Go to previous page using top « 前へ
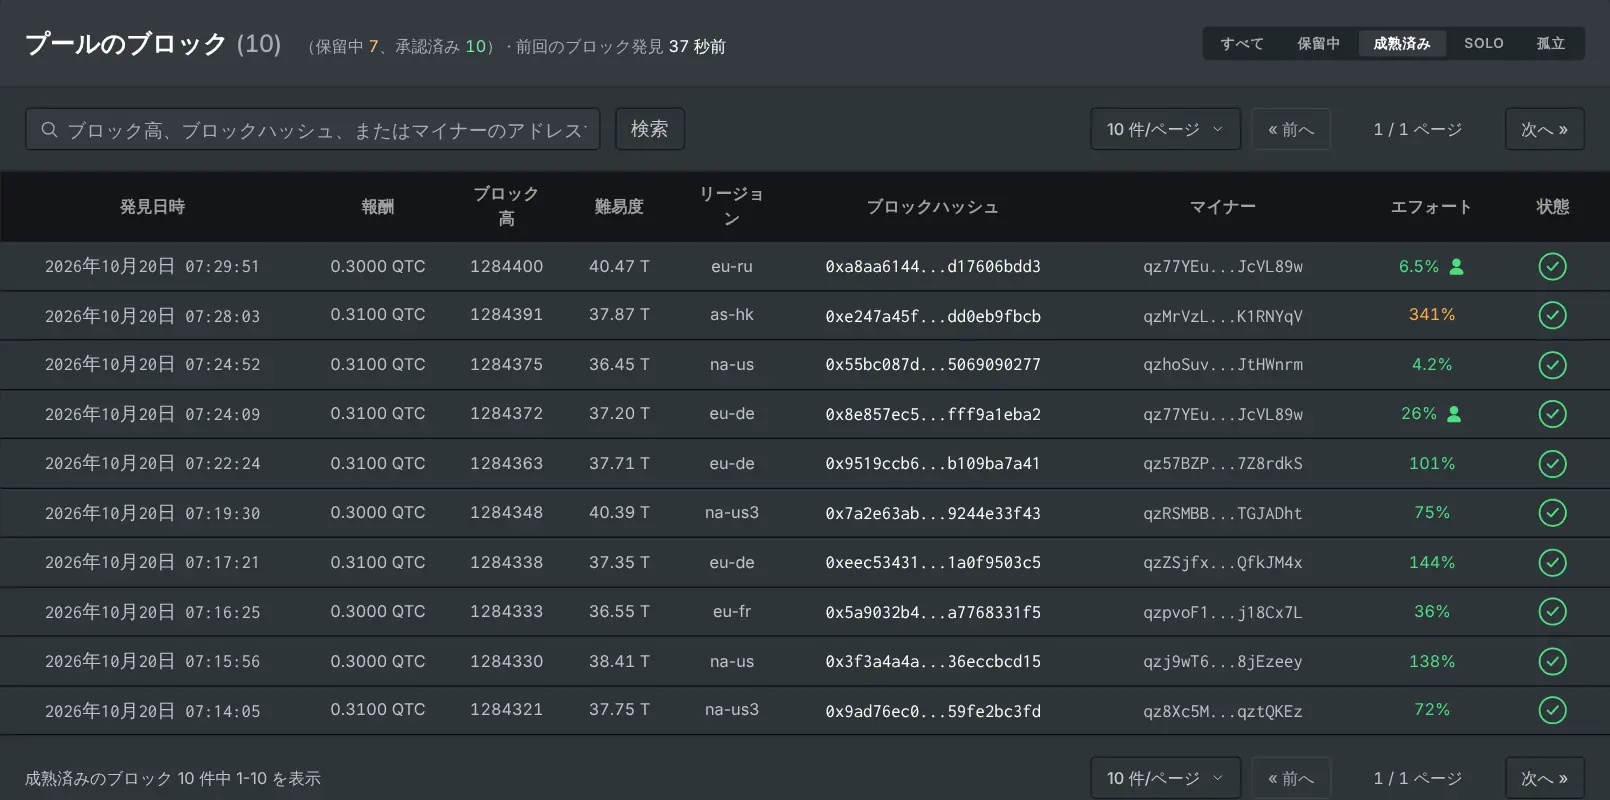1610x800 pixels. (1291, 129)
